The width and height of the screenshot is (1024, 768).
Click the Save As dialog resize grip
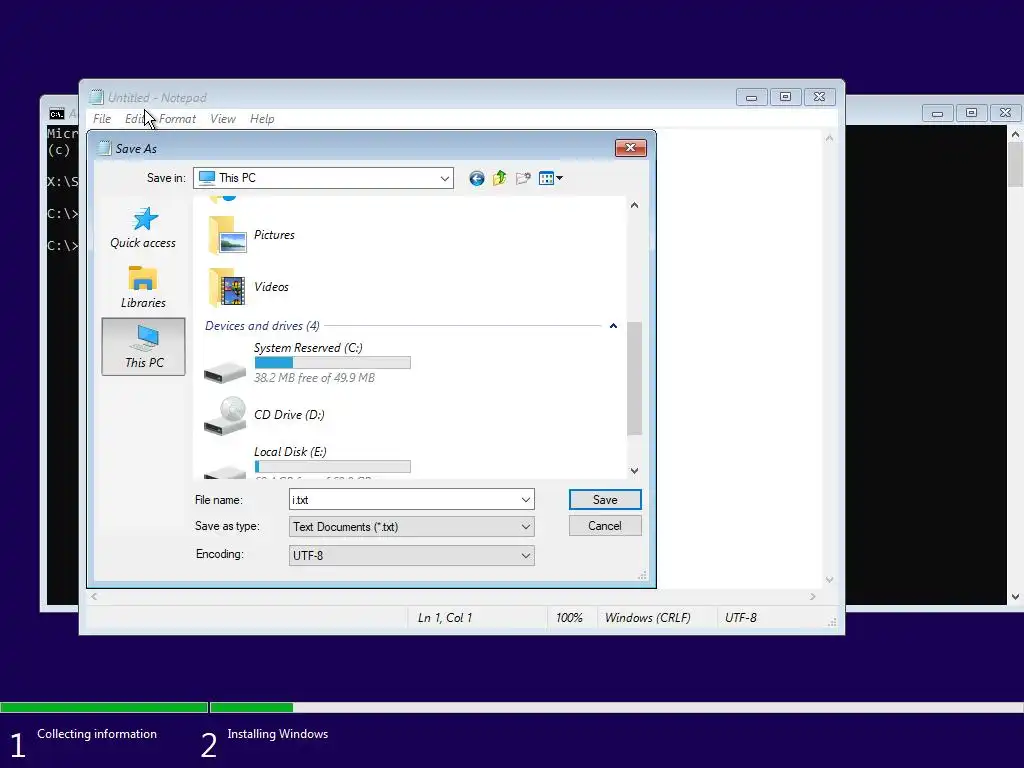pos(643,575)
